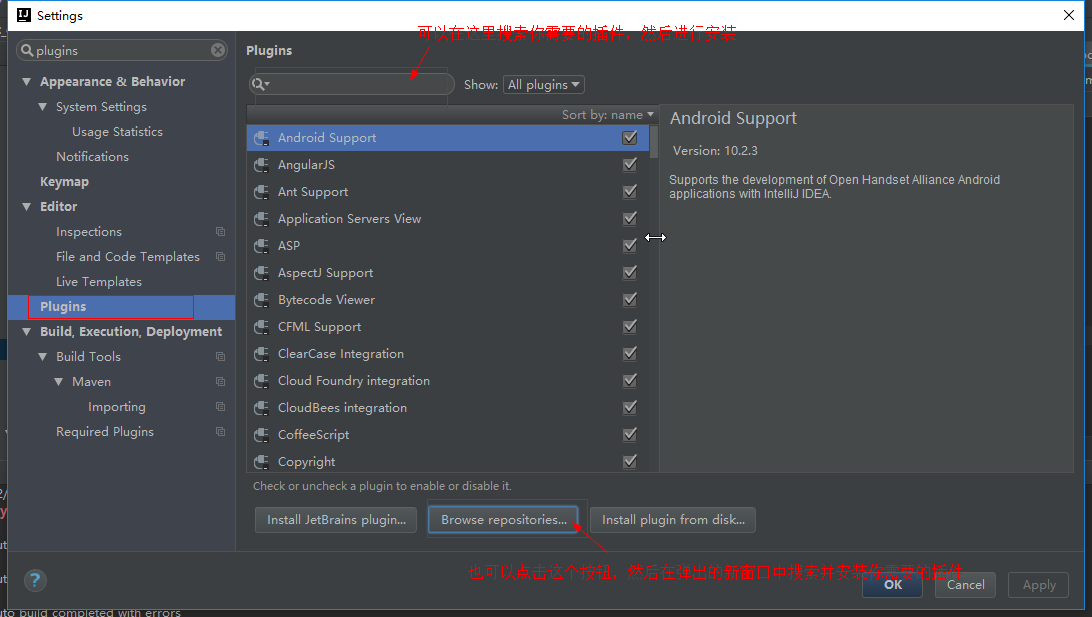The height and width of the screenshot is (617, 1092).
Task: Toggle the Bytecode Viewer checkbox
Action: point(630,299)
